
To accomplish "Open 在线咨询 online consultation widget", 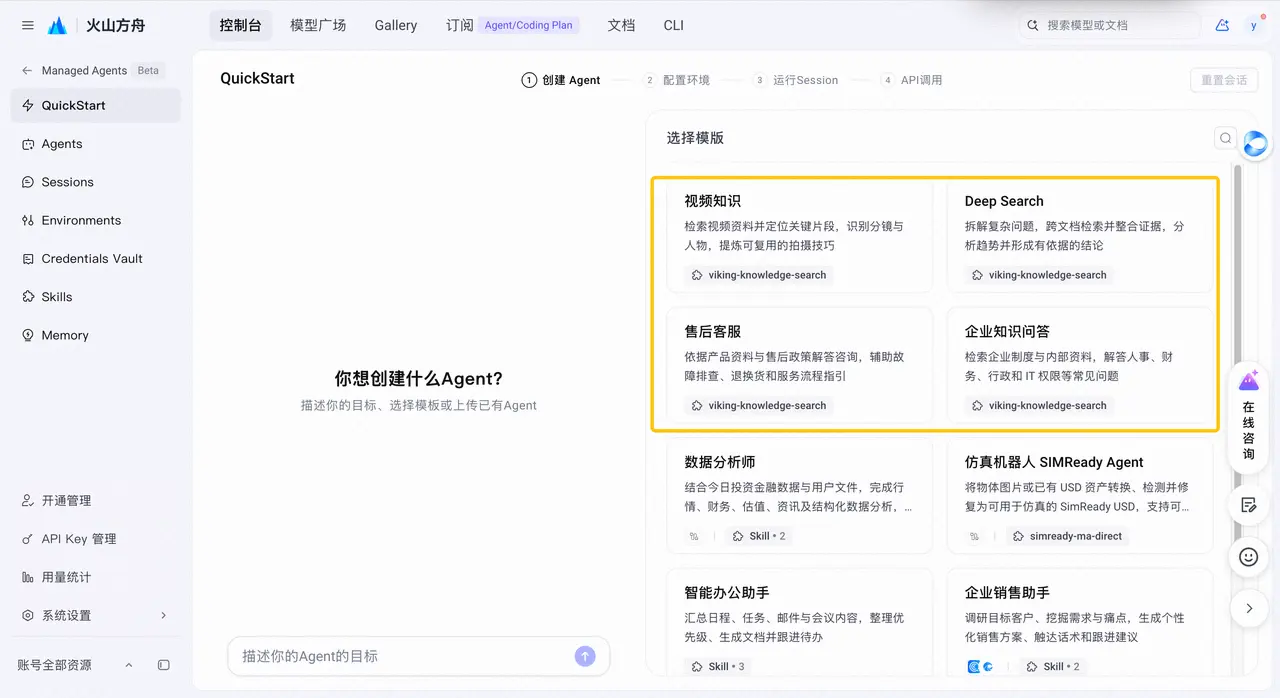I will pos(1248,416).
